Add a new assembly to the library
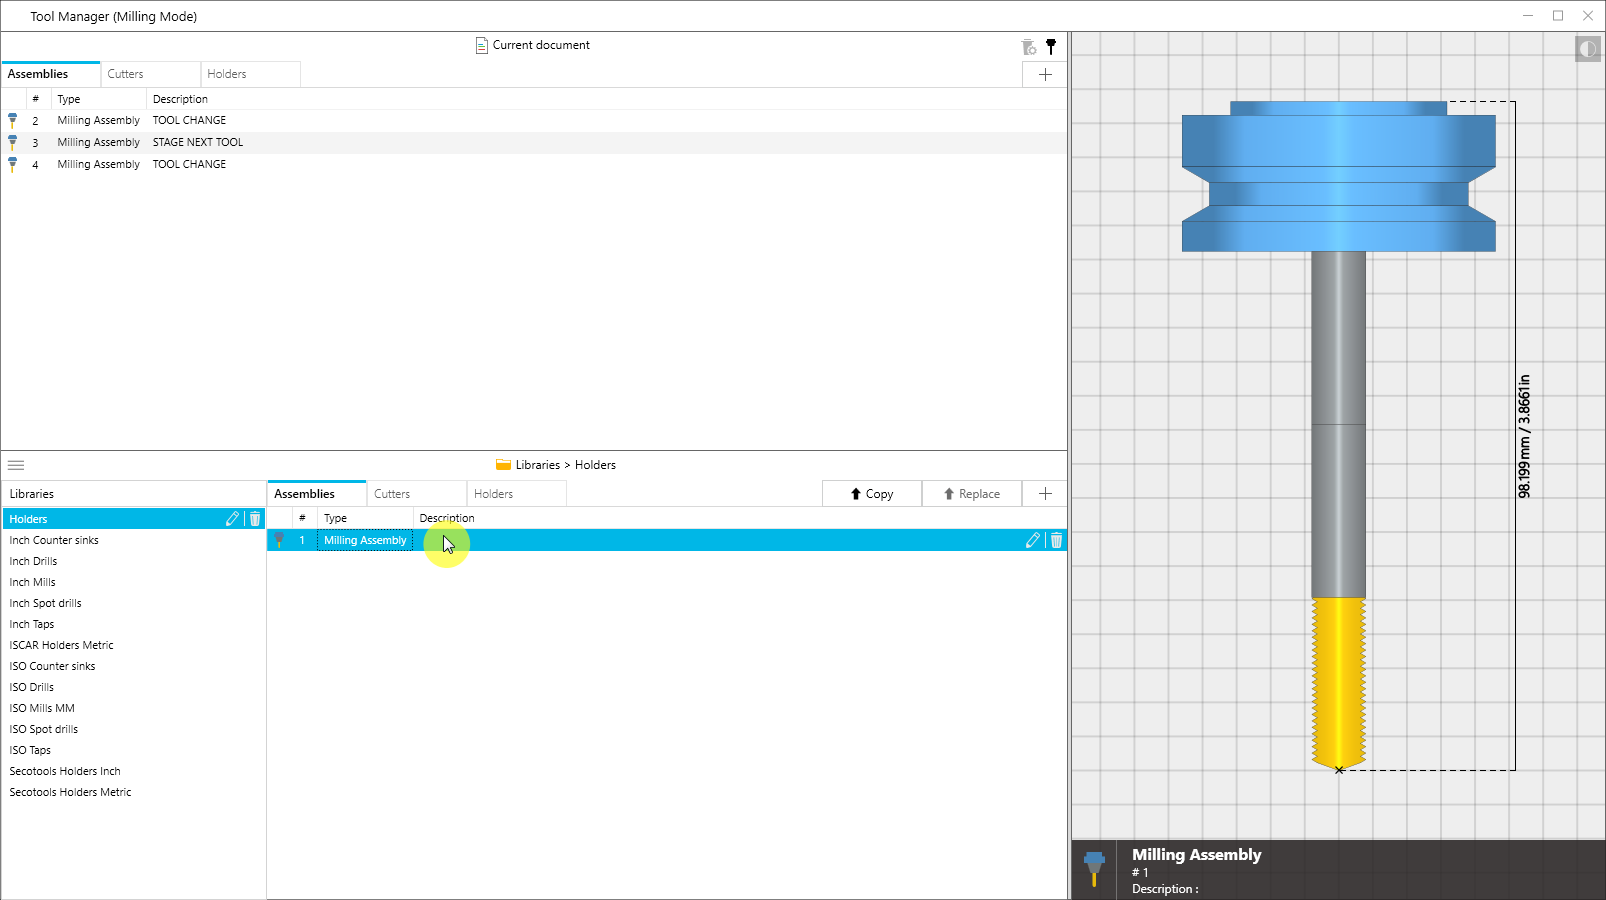Image resolution: width=1606 pixels, height=900 pixels. pyautogui.click(x=1045, y=494)
